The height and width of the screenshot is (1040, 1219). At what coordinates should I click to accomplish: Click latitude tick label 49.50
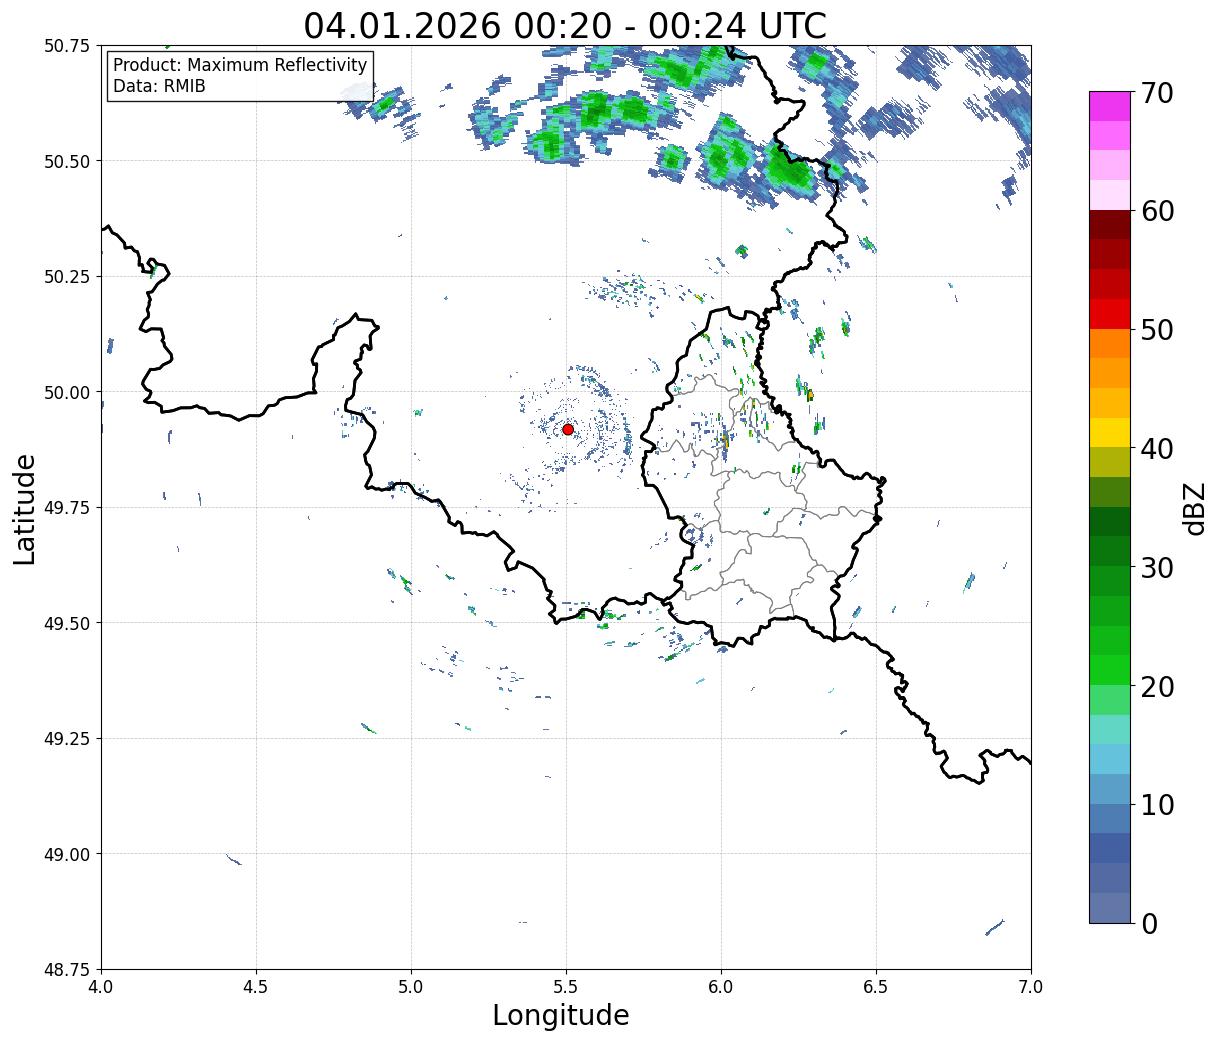[66, 623]
